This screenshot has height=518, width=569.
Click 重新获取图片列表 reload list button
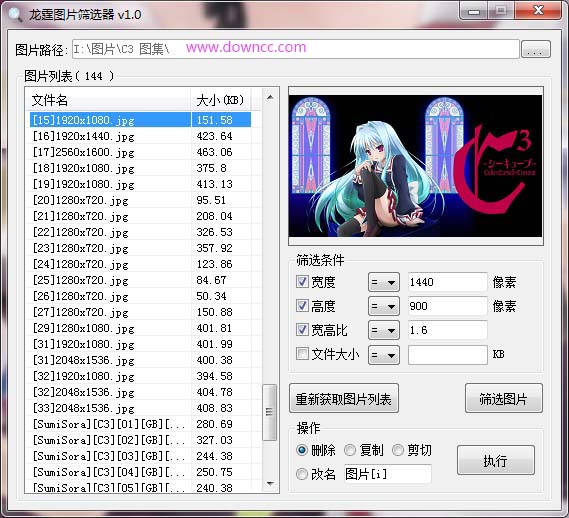[x=344, y=399]
